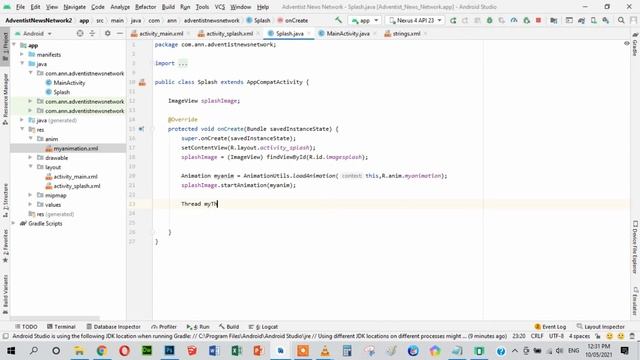Click Sync Project with Gradle icon
The width and height of the screenshot is (640, 360).
[581, 20]
